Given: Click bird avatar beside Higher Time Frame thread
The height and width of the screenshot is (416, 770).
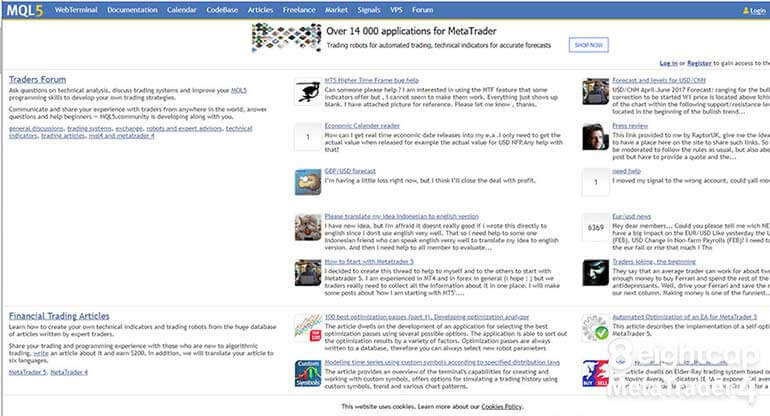Looking at the screenshot, I should coord(308,91).
